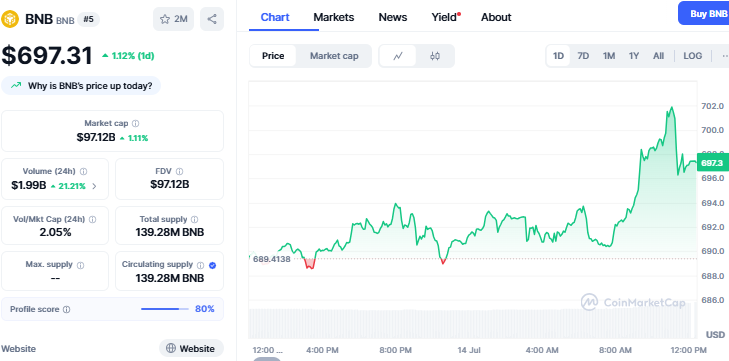This screenshot has height=361, width=729.
Task: Click the 14 Jul date axis label
Action: (468, 350)
